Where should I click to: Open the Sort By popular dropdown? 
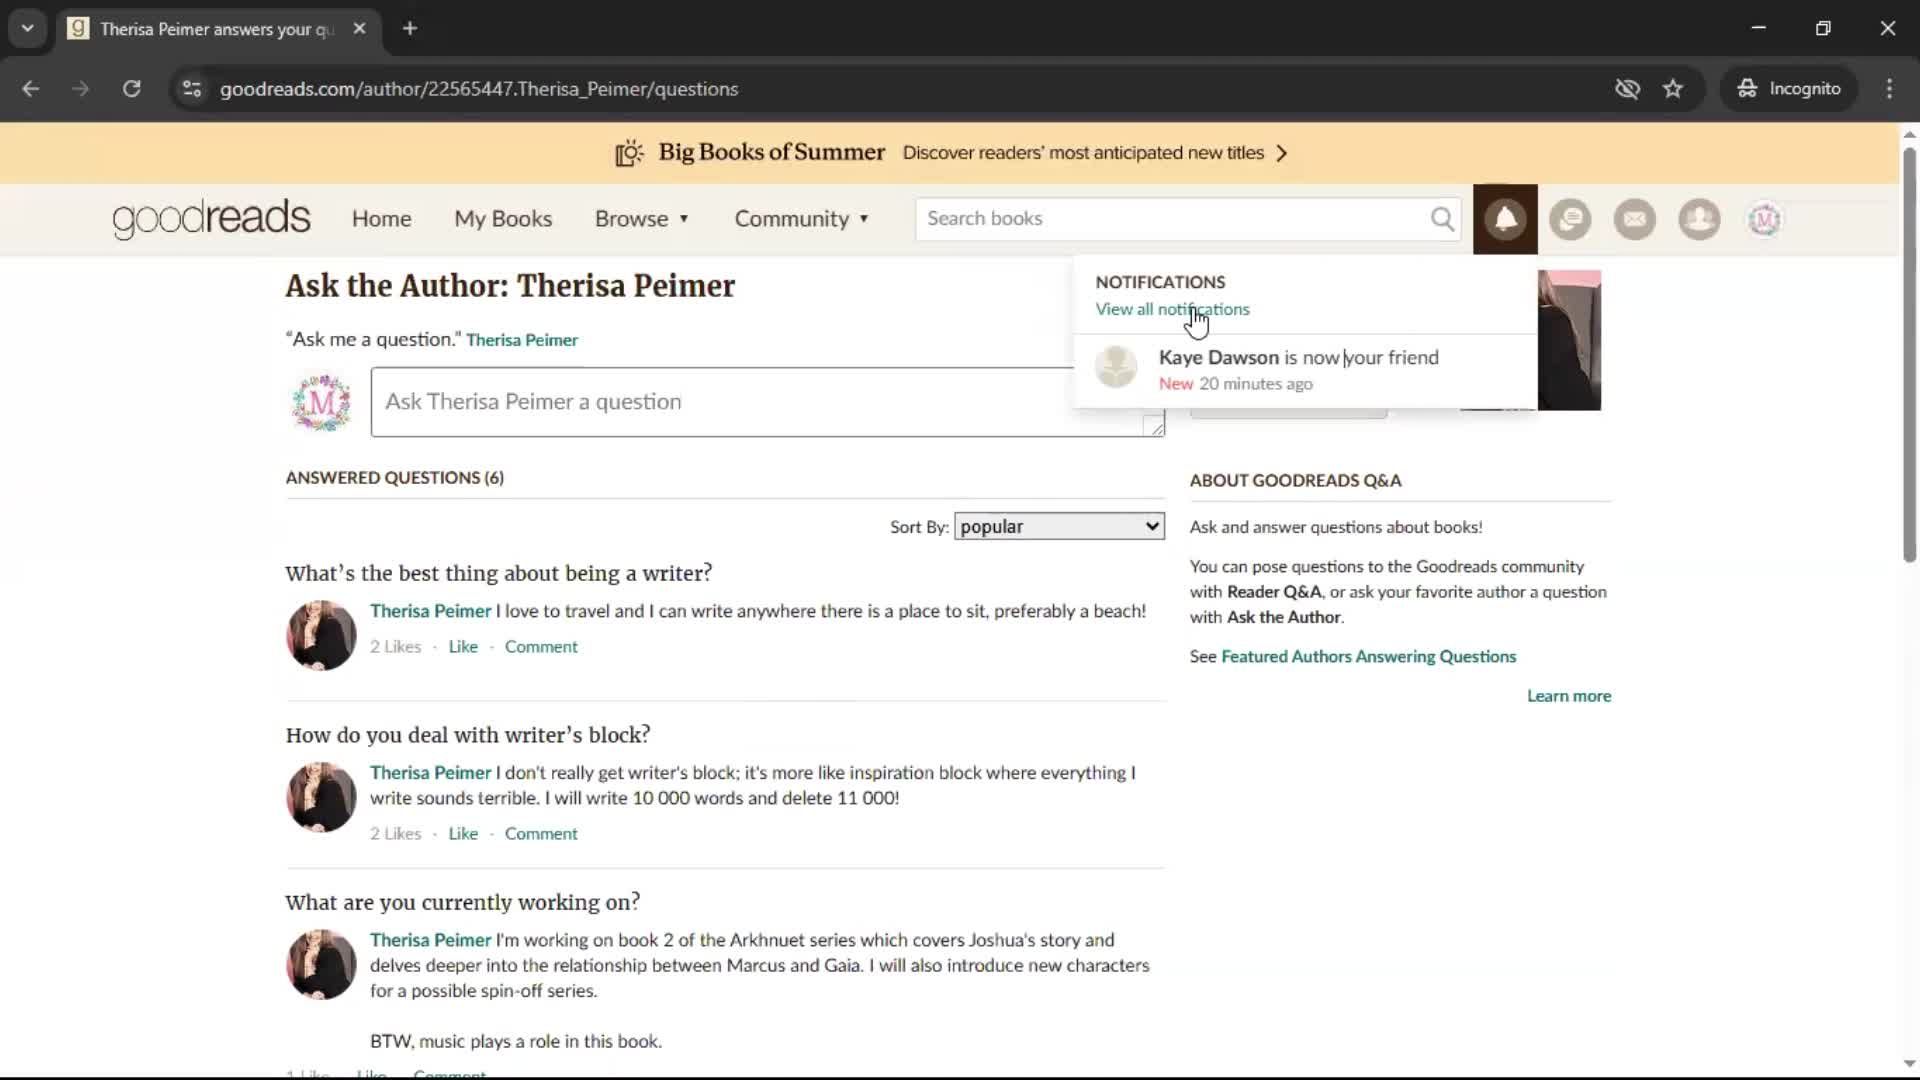[1059, 526]
